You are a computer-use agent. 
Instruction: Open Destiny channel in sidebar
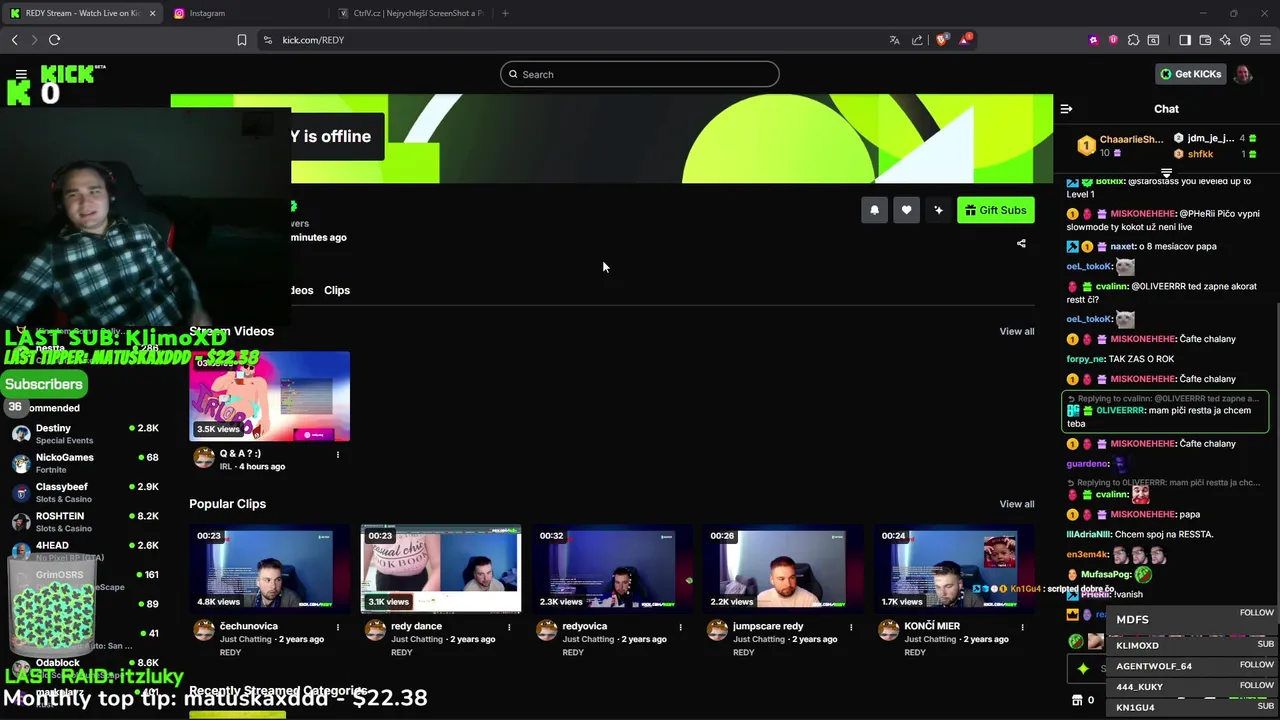click(85, 434)
